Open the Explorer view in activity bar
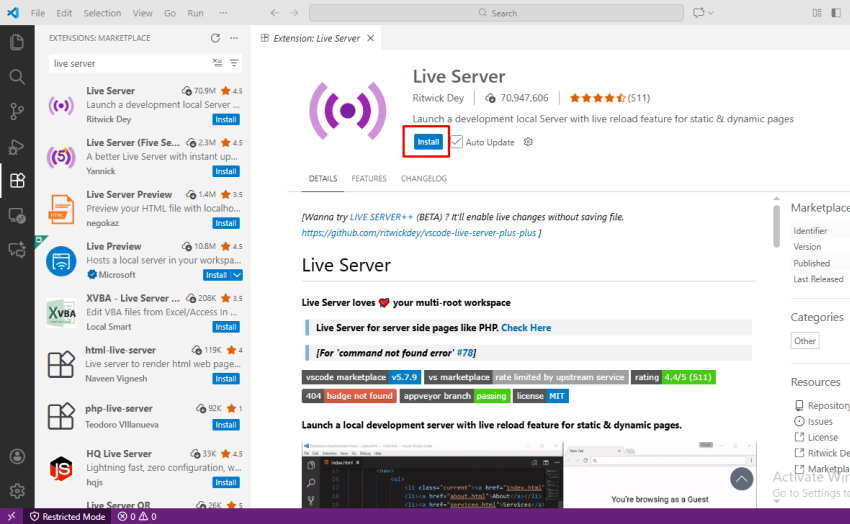Viewport: 850px width, 524px height. (17, 42)
